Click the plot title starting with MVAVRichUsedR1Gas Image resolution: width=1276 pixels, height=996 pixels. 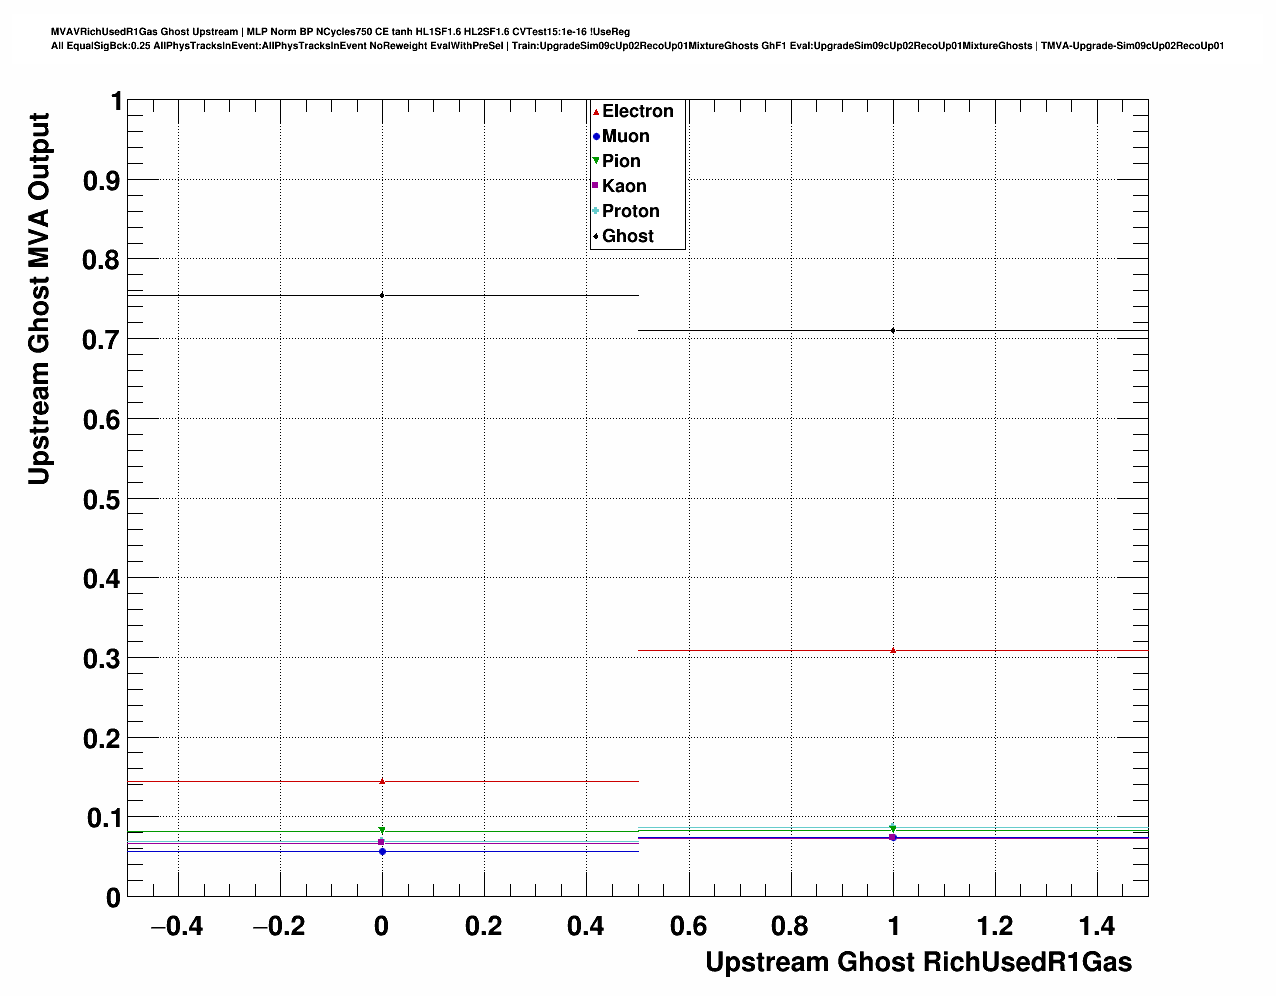coord(340,32)
